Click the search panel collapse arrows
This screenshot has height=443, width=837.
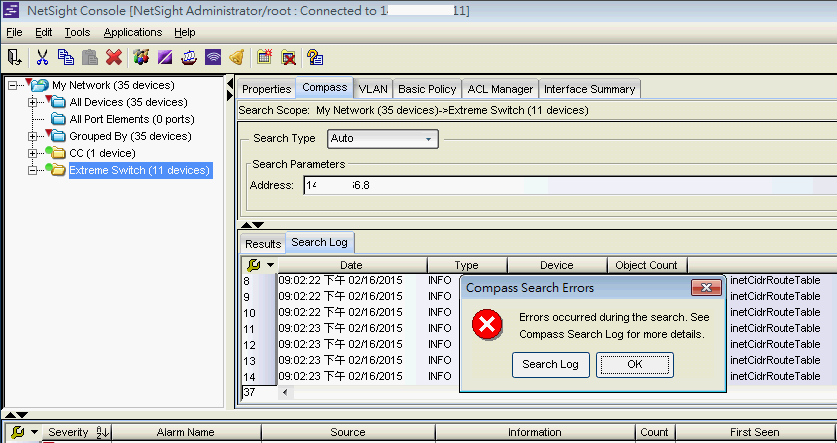252,225
